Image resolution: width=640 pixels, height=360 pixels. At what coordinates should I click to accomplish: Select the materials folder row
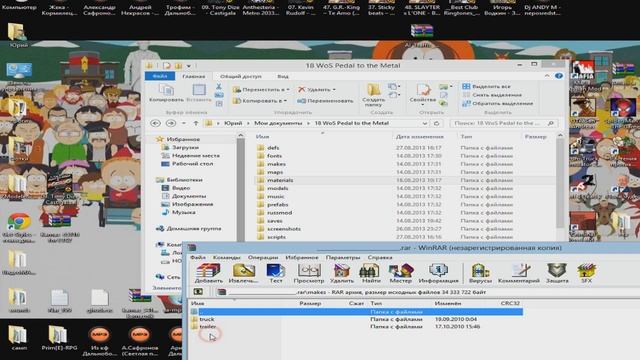(x=405, y=180)
